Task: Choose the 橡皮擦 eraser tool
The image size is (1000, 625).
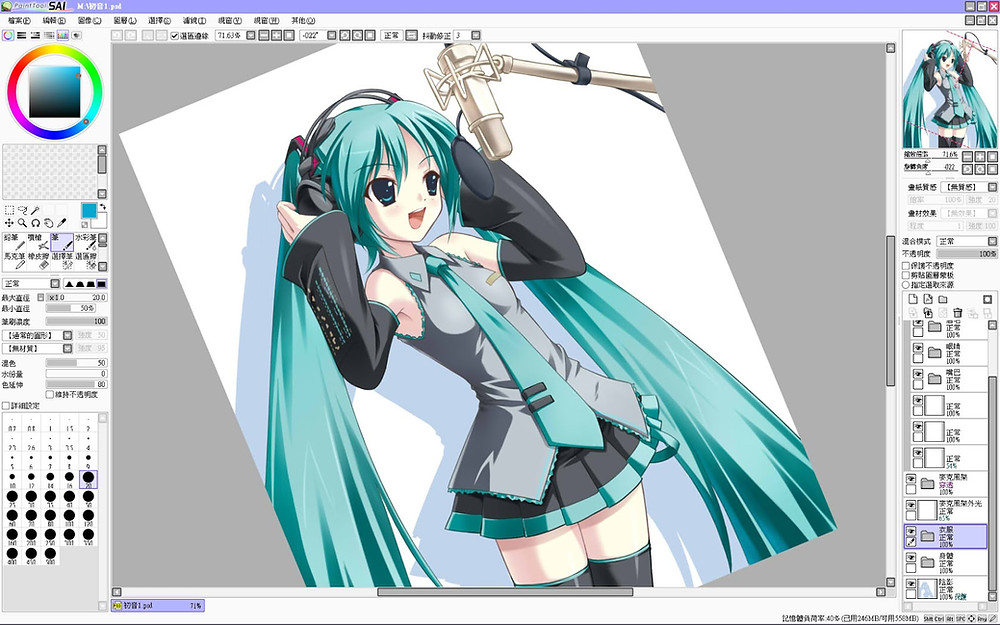Action: 38,260
